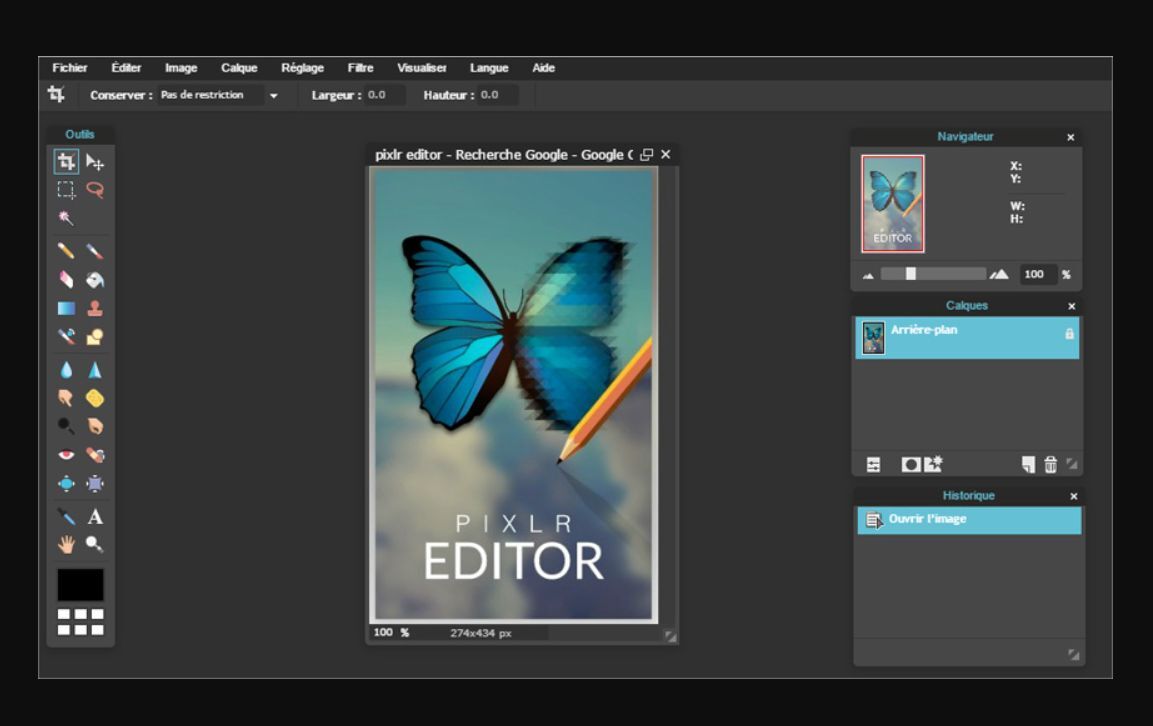Click the Navigateur butterfly preview thumbnail
The image size is (1153, 726).
click(x=893, y=204)
